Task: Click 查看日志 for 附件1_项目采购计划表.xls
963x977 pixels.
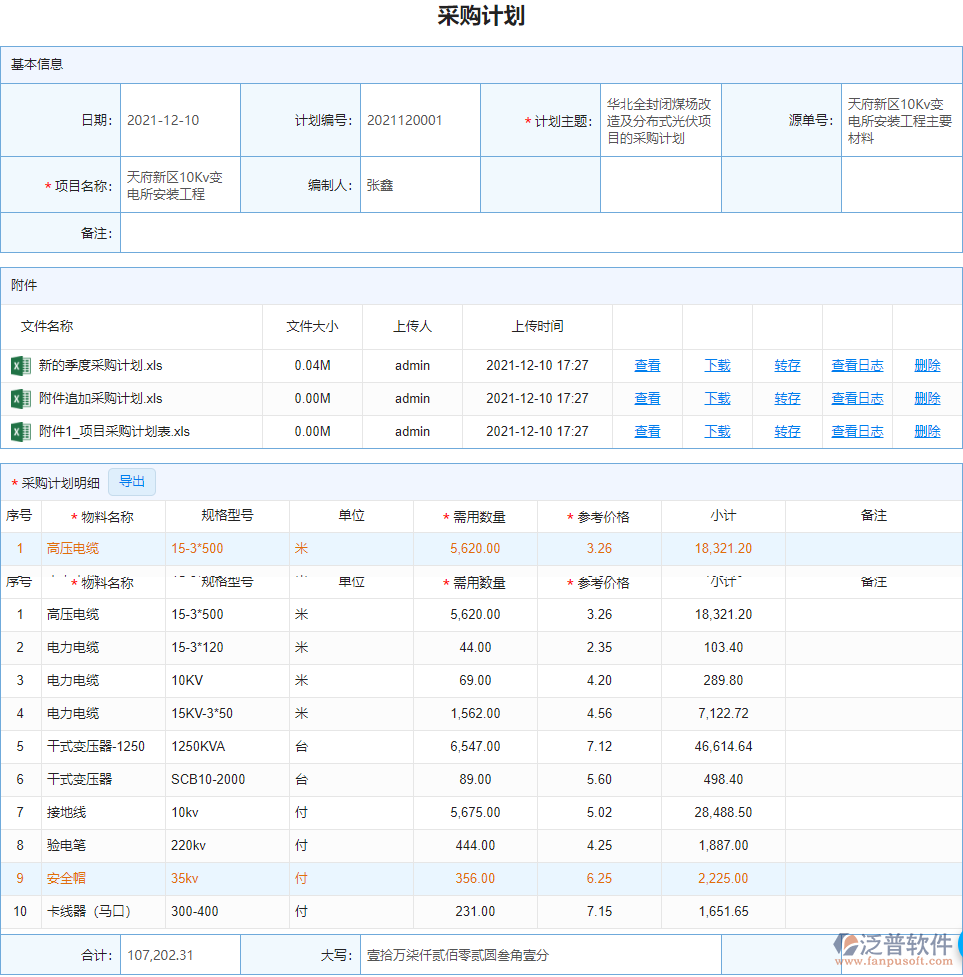Action: click(857, 431)
